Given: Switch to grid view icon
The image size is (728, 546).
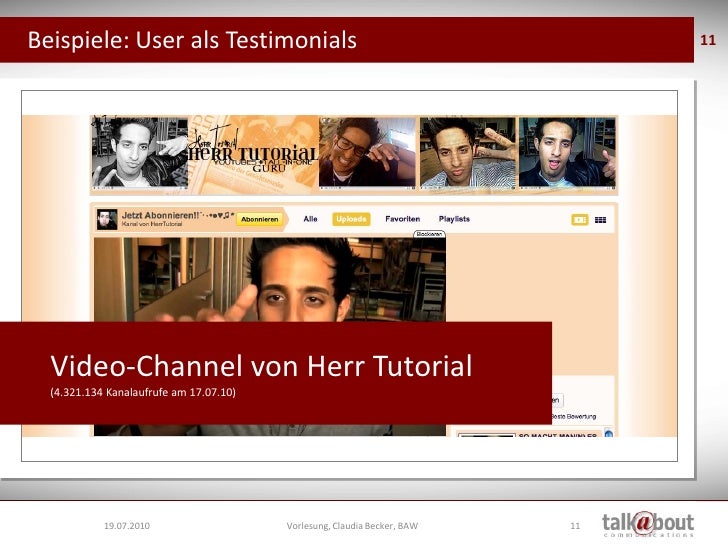Looking at the screenshot, I should click(x=600, y=220).
